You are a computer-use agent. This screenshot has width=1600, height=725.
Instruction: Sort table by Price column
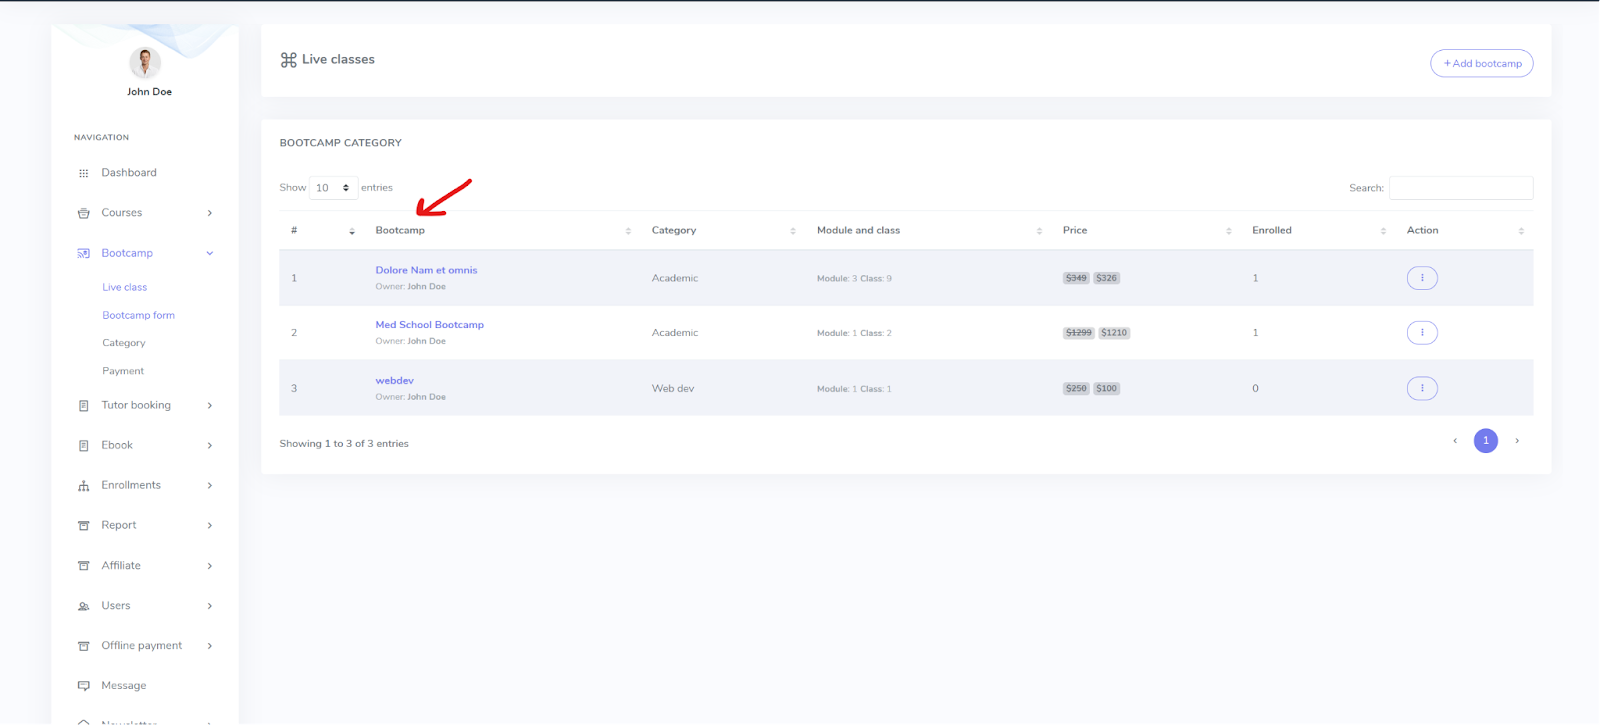1075,230
